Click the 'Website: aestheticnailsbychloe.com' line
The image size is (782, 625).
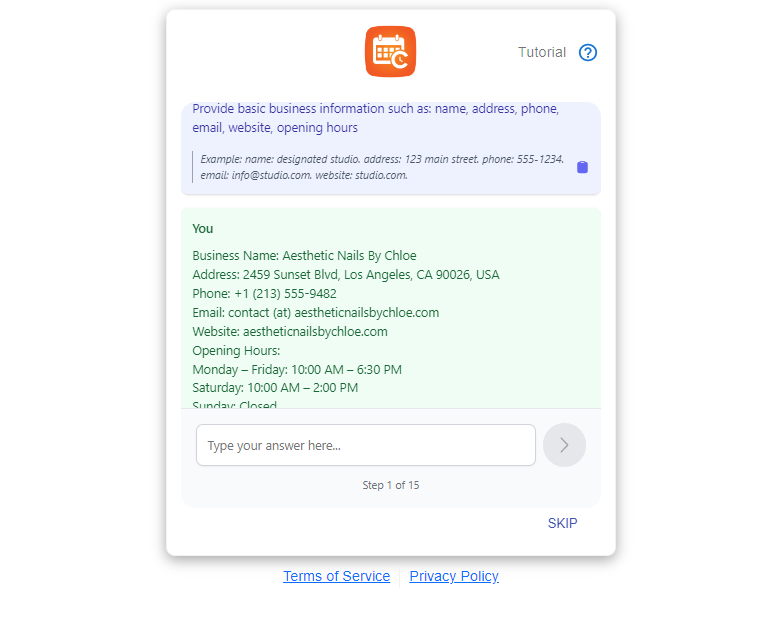pos(290,332)
